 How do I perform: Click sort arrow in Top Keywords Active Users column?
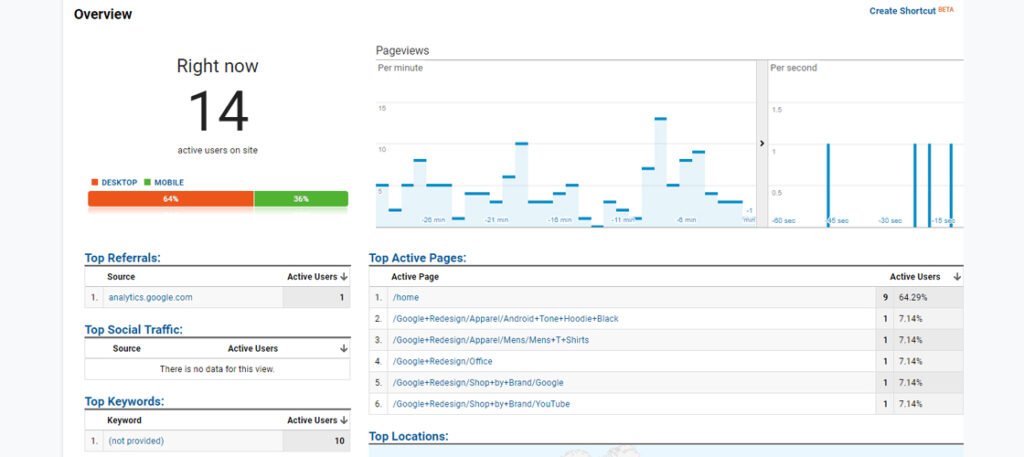(344, 421)
